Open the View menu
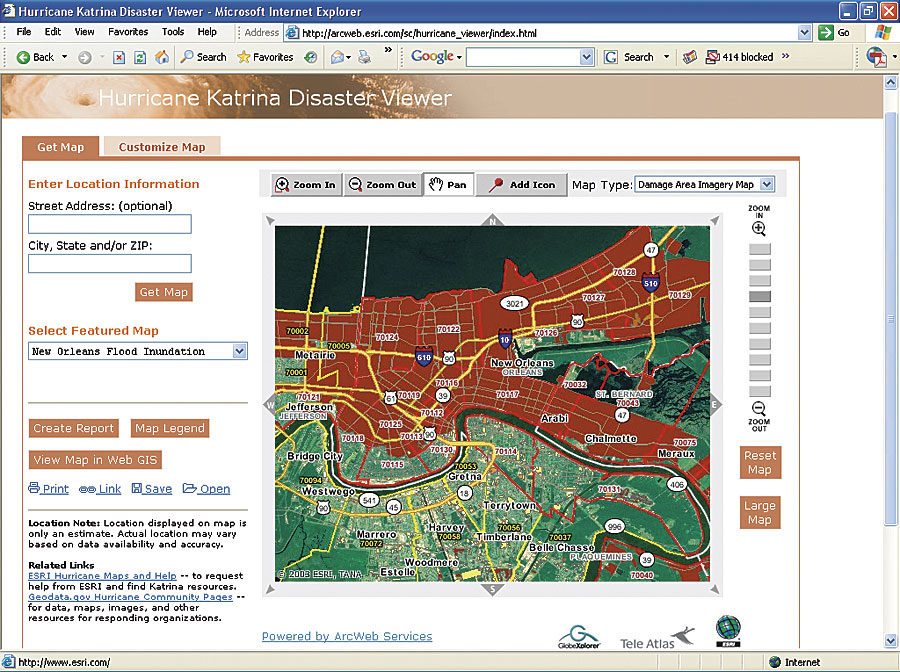 point(84,32)
